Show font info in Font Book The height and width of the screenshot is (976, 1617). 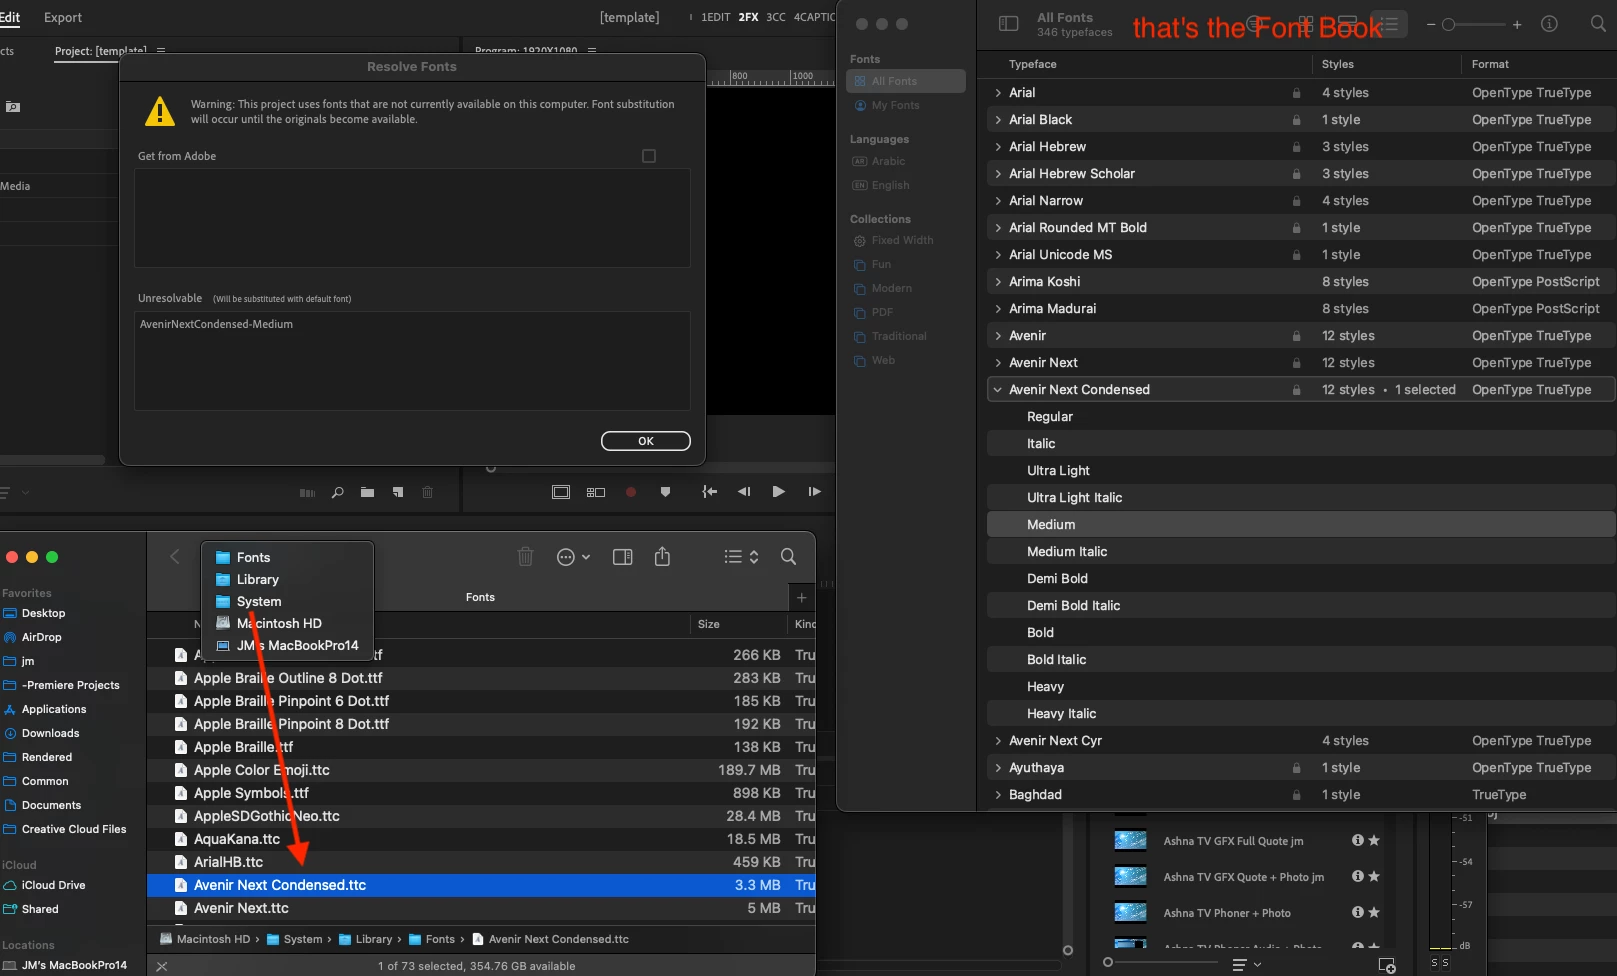[1549, 24]
